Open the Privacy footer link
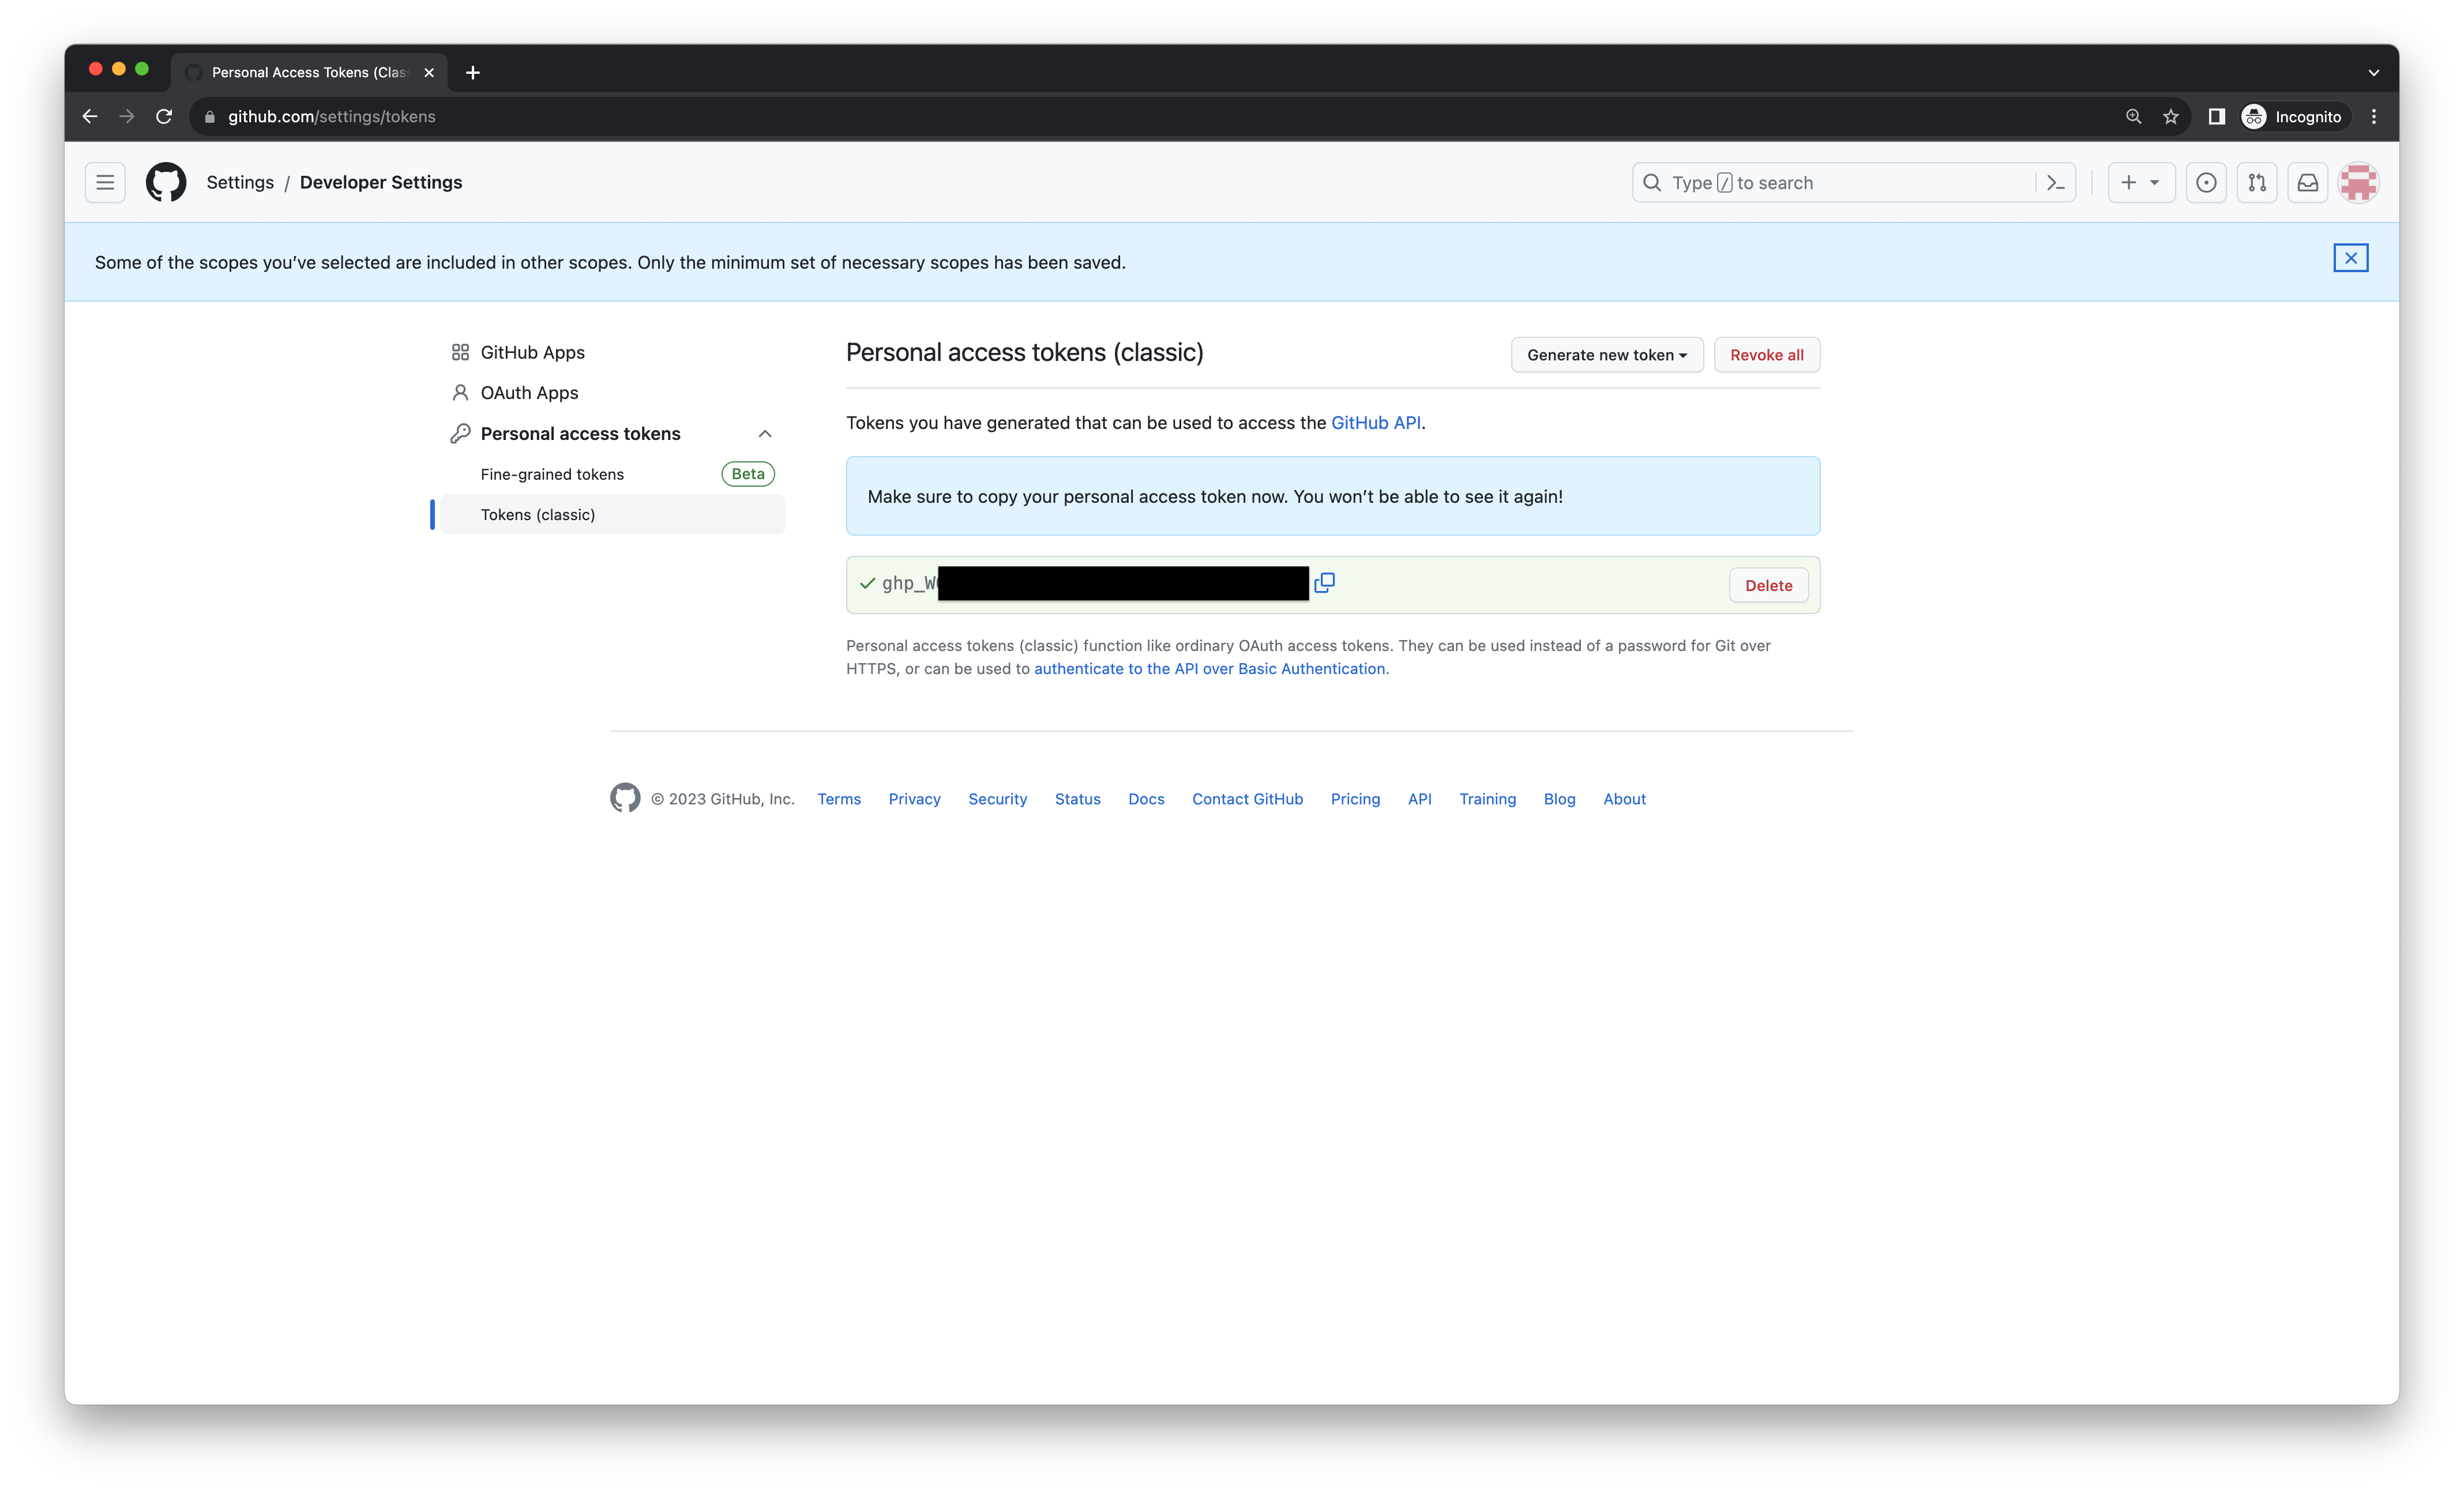 [x=914, y=798]
